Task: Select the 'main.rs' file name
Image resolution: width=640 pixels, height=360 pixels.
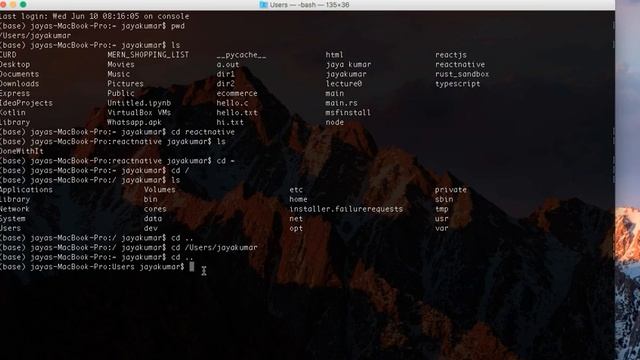Action: click(x=341, y=103)
